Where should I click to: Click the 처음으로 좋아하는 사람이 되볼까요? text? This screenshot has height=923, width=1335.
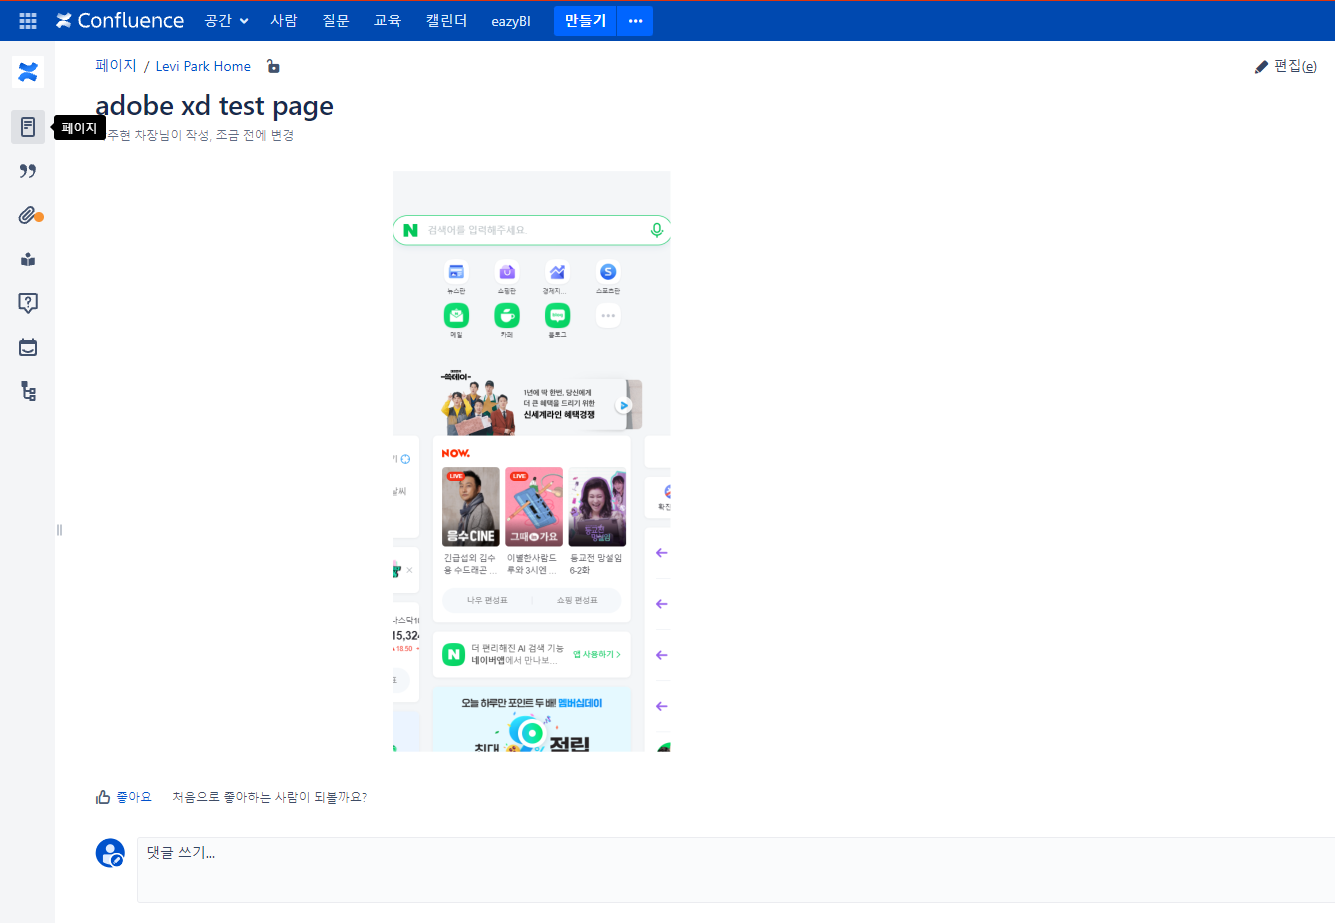(x=269, y=797)
